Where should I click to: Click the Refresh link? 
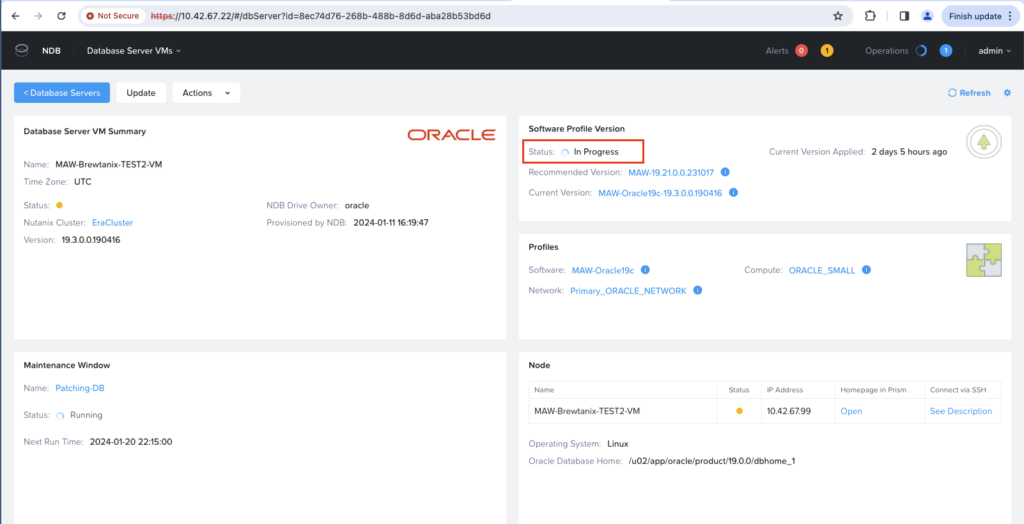click(x=969, y=93)
